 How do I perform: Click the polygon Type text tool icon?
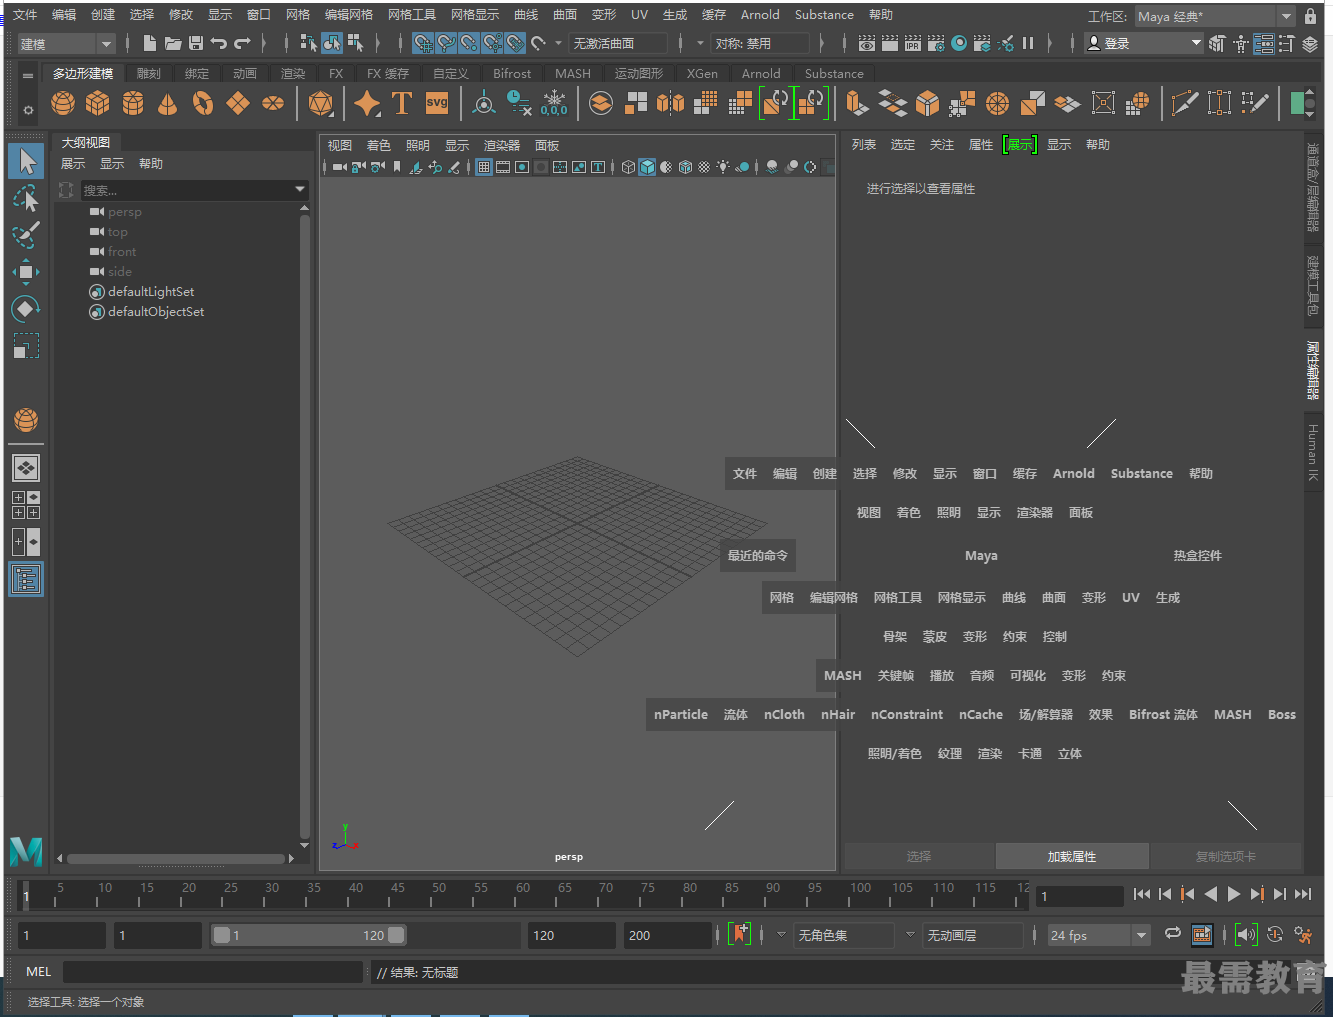(x=402, y=103)
